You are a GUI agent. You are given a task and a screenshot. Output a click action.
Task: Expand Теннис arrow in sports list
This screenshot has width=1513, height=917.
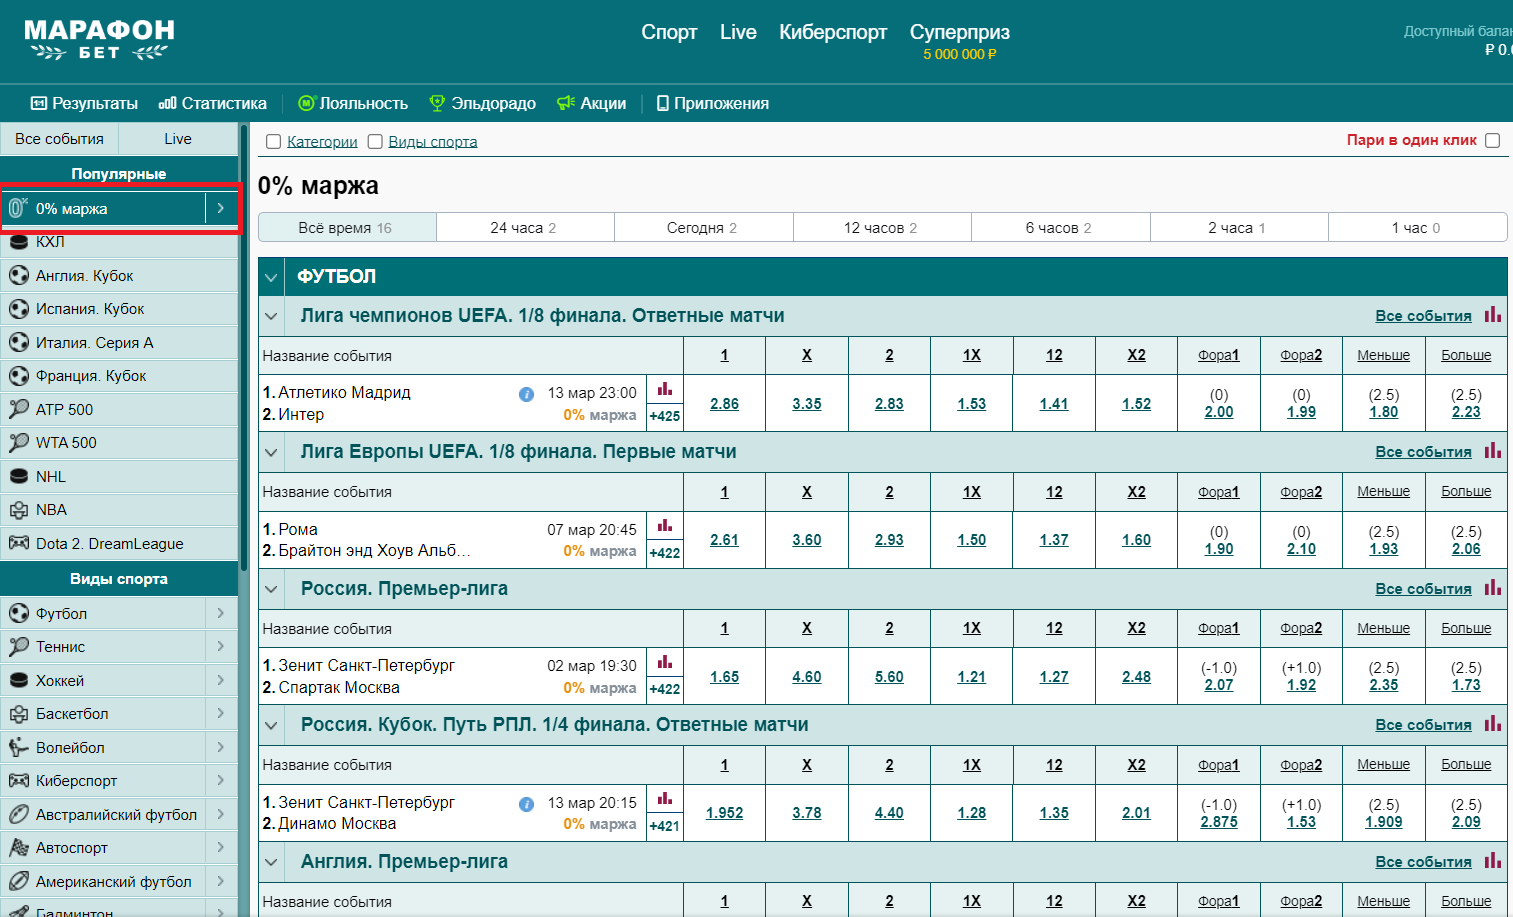[221, 646]
